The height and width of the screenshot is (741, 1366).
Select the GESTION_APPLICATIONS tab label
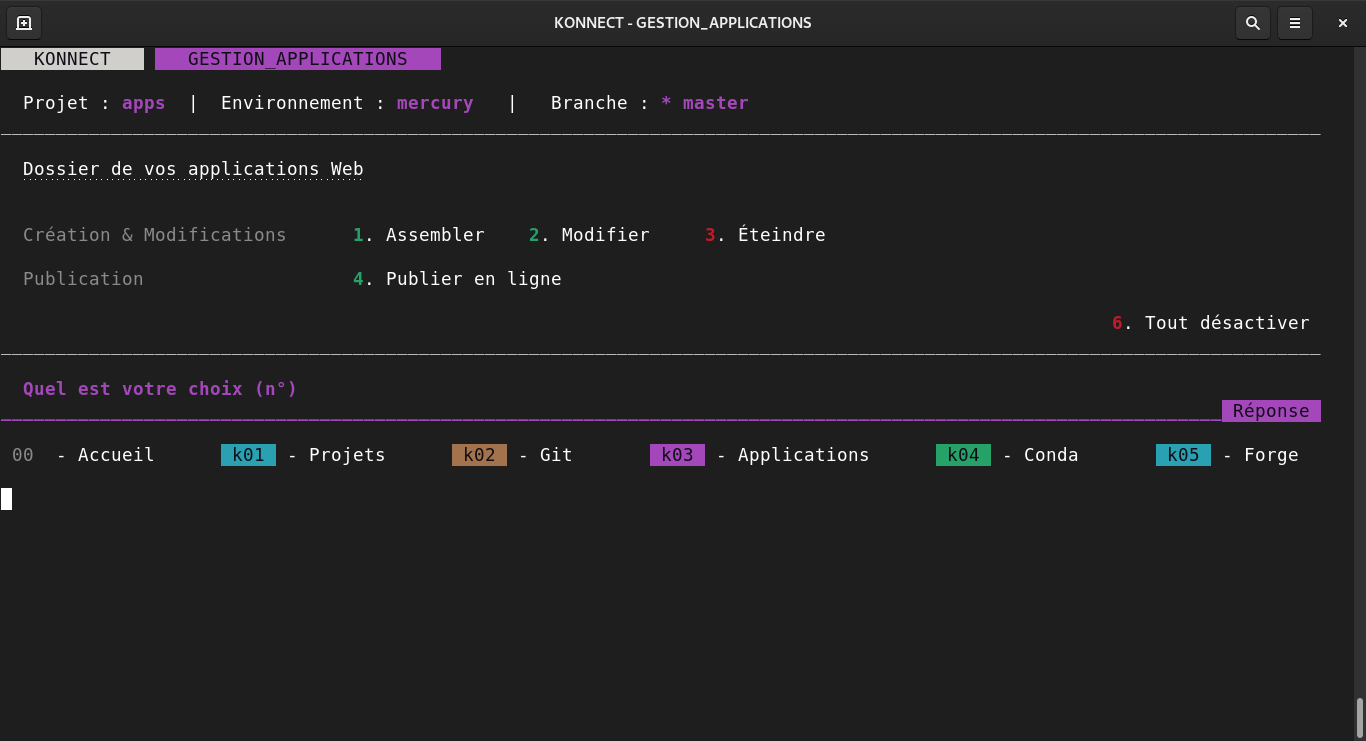pos(297,59)
